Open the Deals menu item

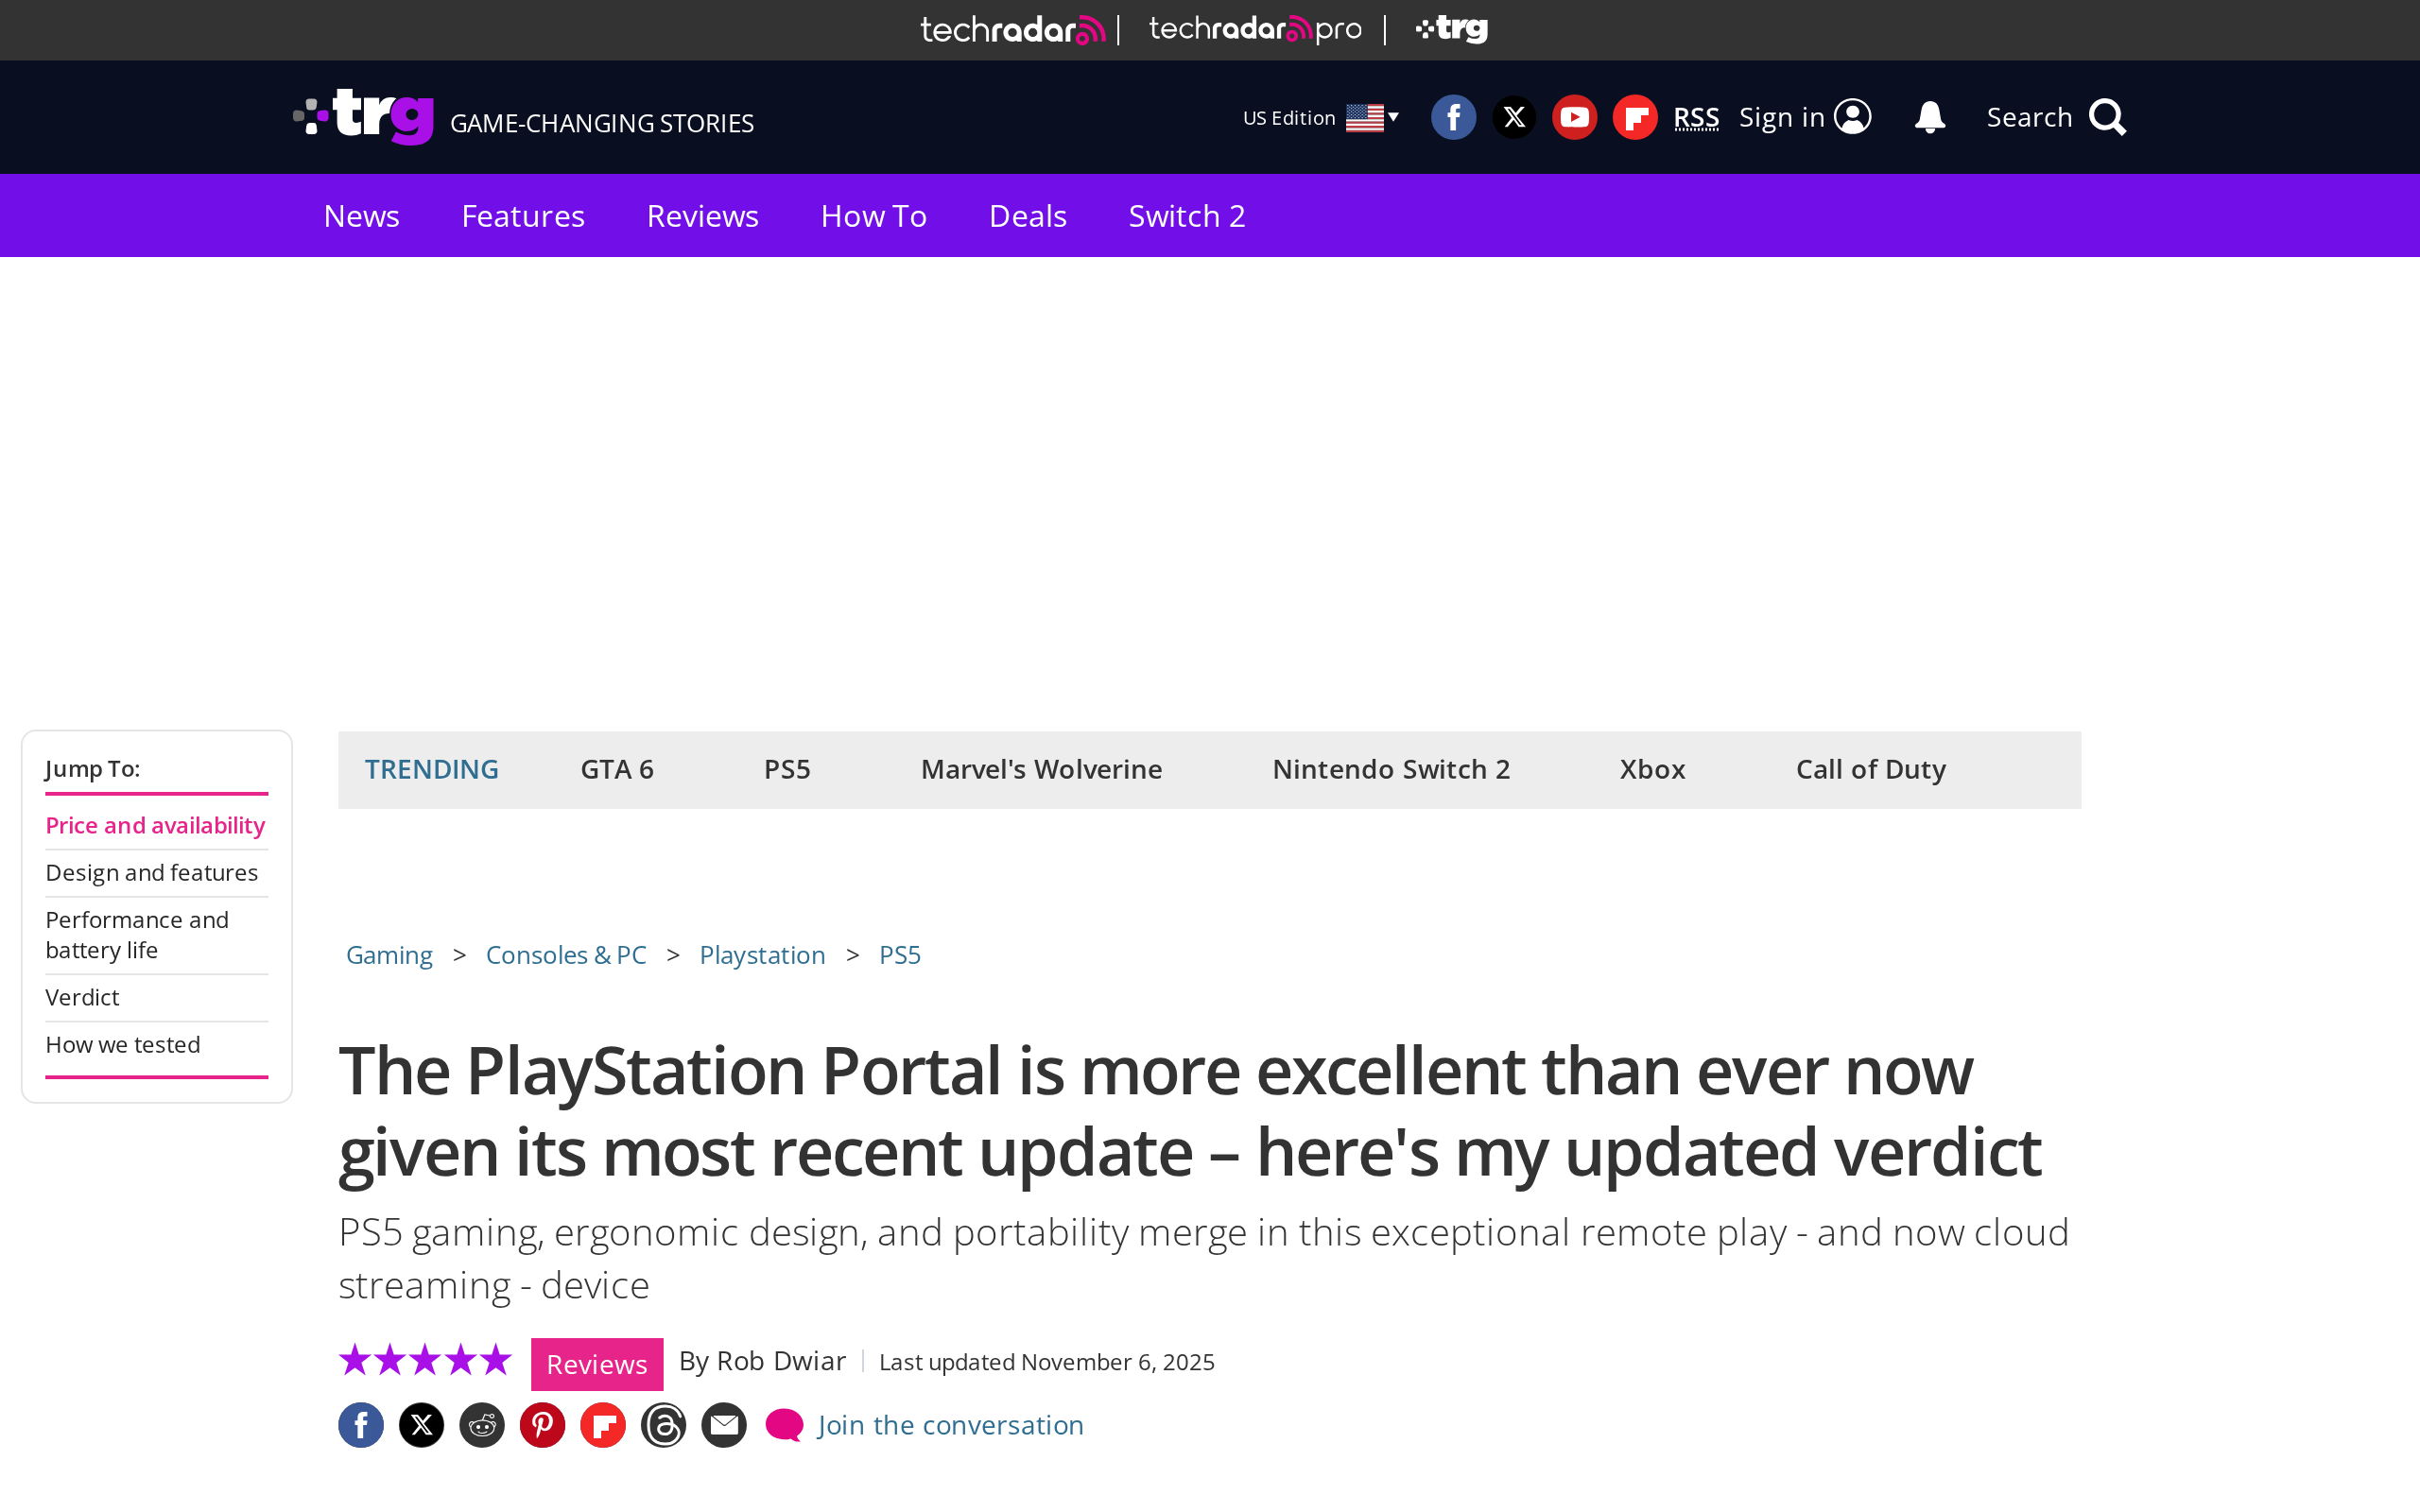click(x=1027, y=216)
